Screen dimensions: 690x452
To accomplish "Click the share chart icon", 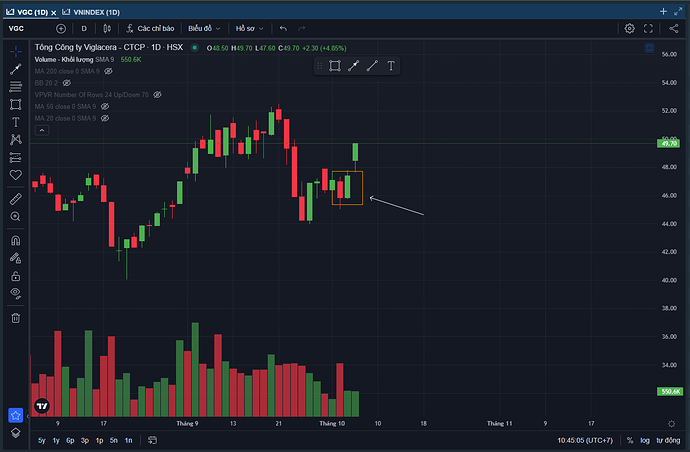I will pos(674,28).
